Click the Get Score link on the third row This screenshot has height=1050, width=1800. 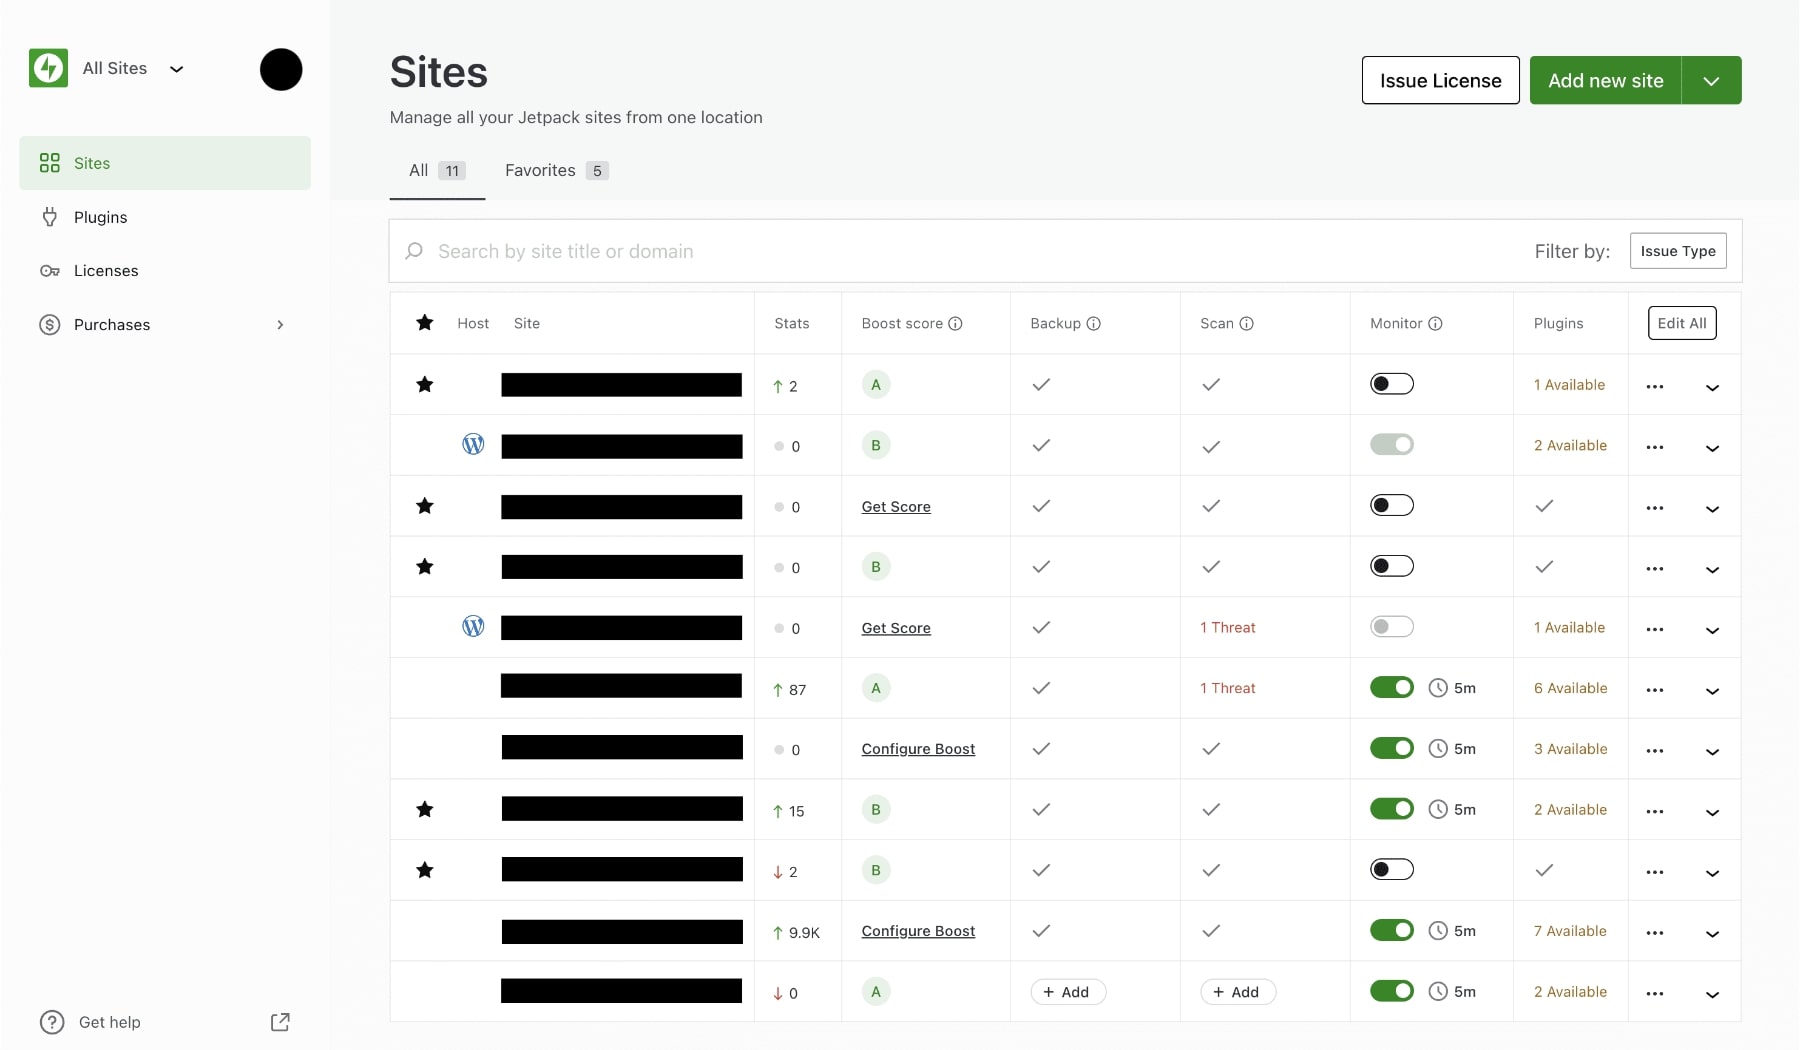[x=896, y=506]
